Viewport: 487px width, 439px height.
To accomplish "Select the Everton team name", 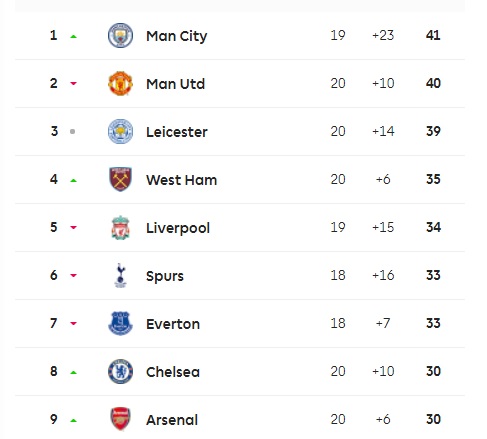I will click(173, 324).
